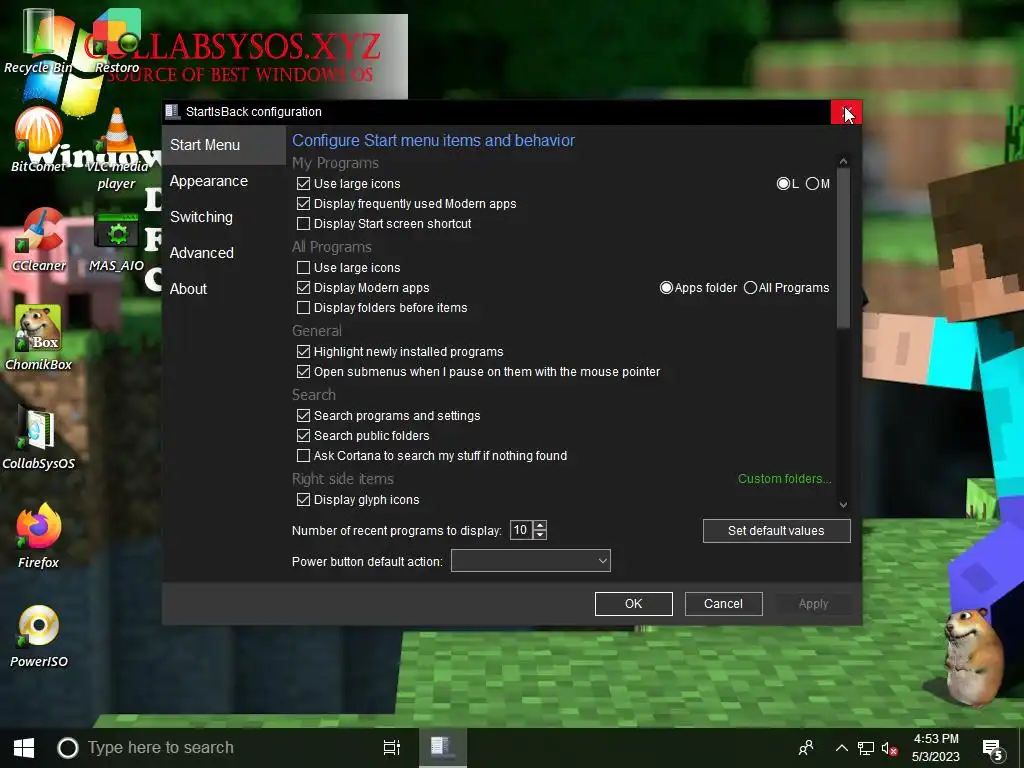Launch CCleaner desktop shortcut
Image resolution: width=1024 pixels, height=768 pixels.
coord(39,240)
